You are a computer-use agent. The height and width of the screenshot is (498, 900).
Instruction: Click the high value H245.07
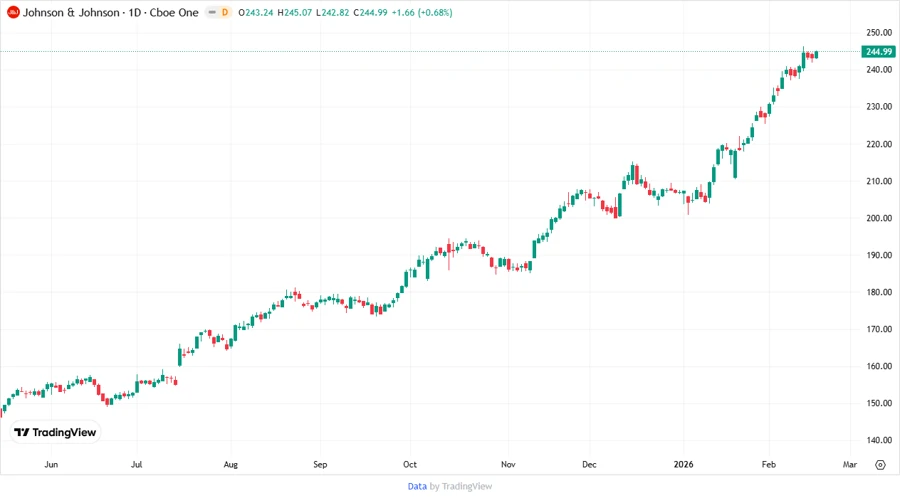(x=294, y=12)
